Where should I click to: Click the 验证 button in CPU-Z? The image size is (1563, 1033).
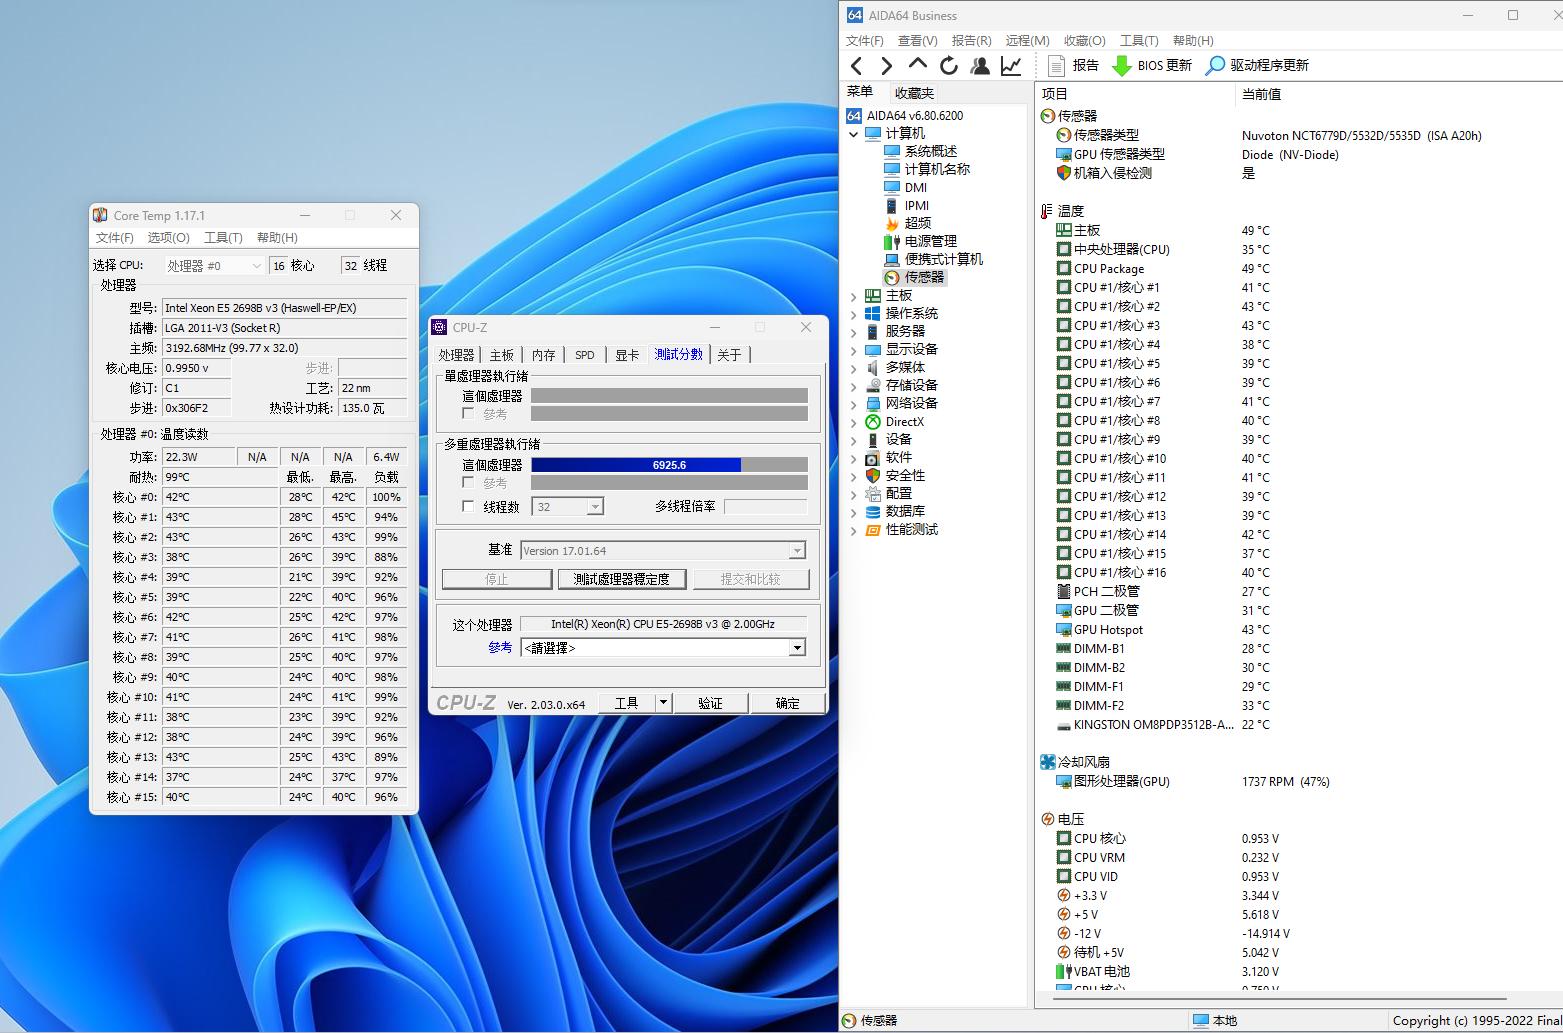710,703
